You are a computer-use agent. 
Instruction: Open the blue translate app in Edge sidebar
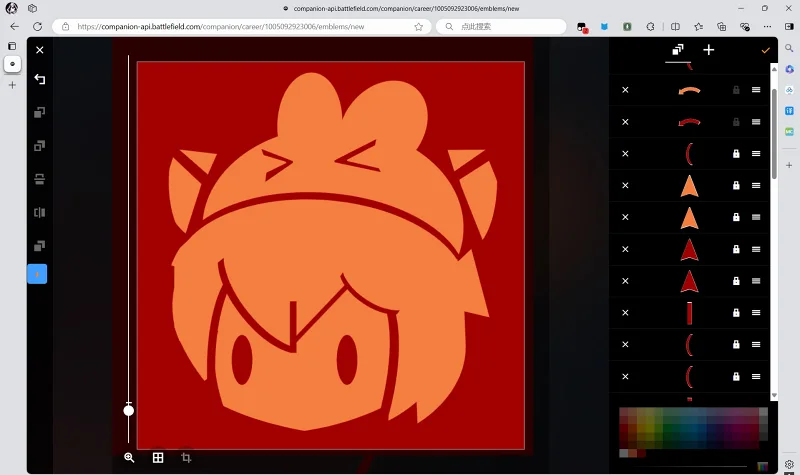789,111
